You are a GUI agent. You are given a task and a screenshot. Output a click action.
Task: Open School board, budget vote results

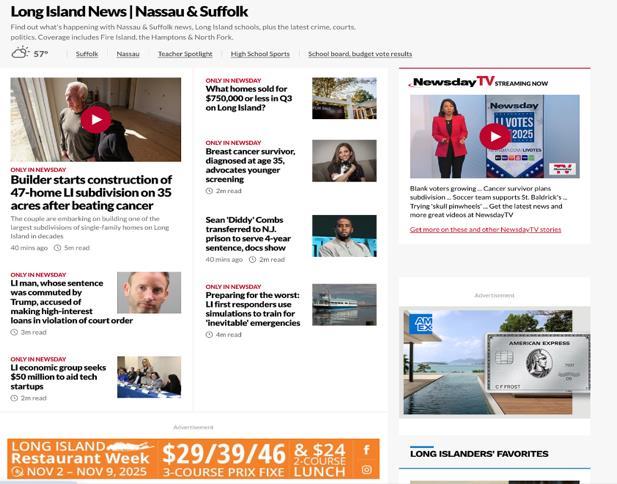coord(360,54)
